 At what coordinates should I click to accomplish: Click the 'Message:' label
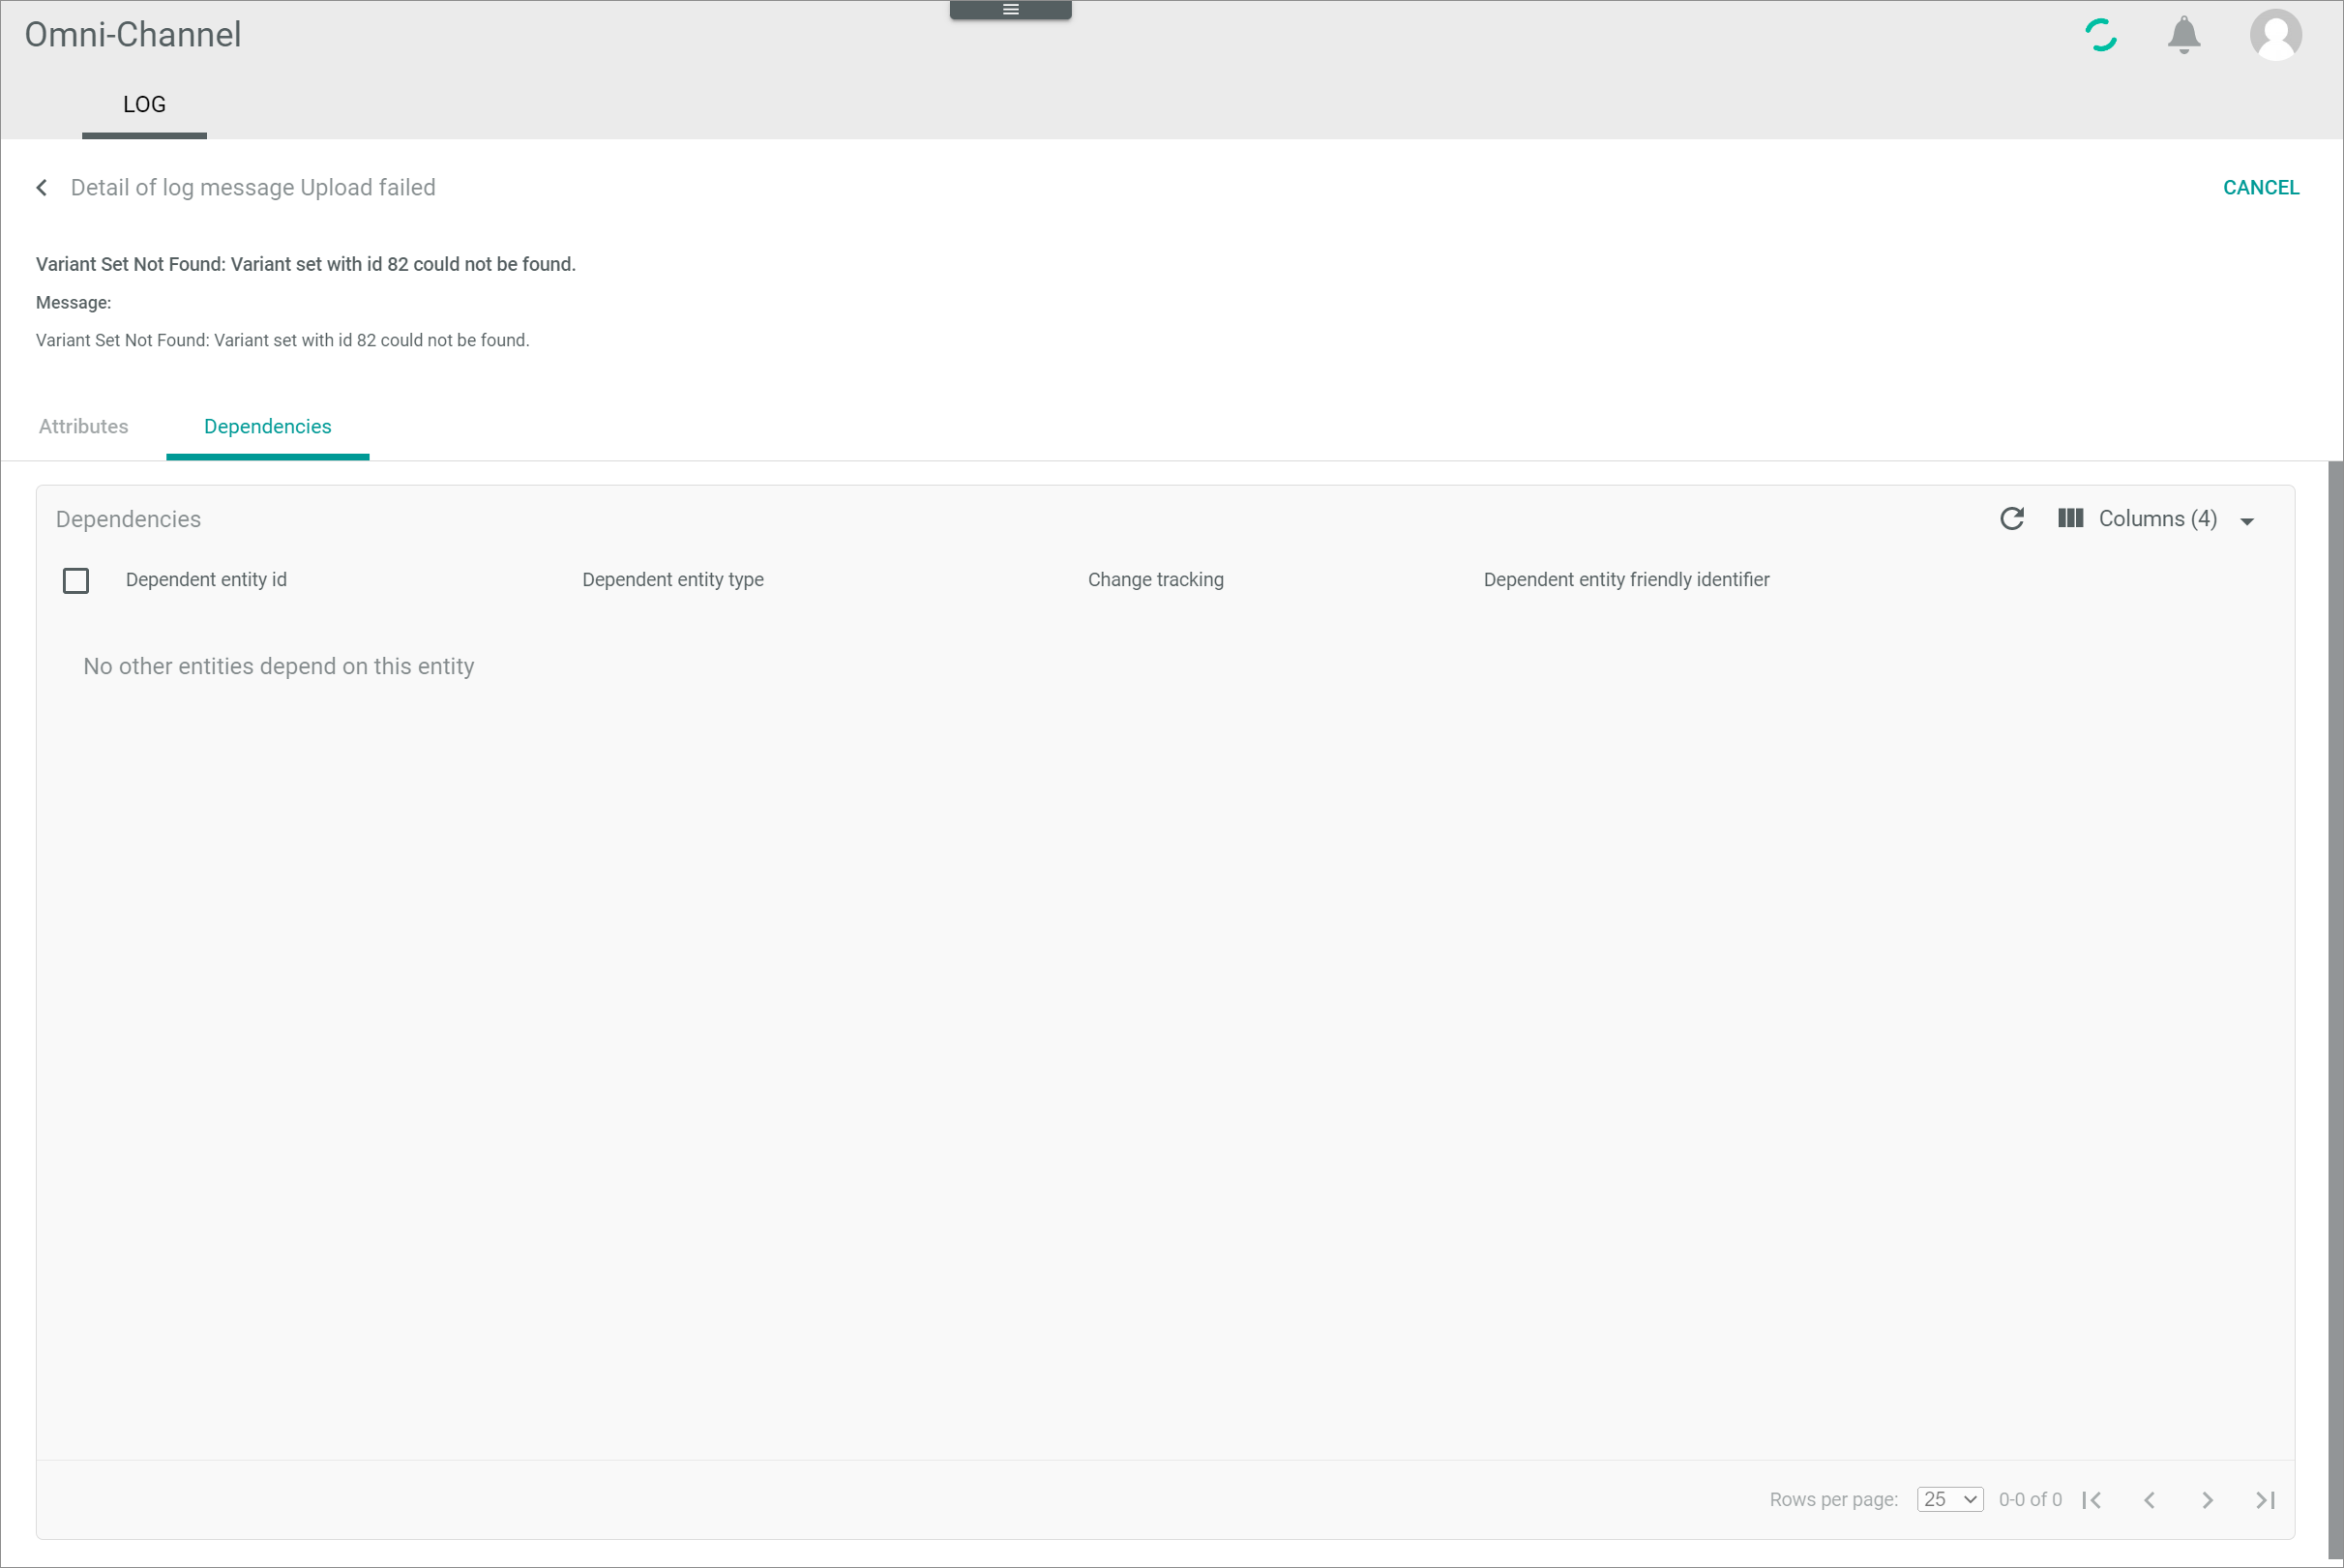(73, 303)
